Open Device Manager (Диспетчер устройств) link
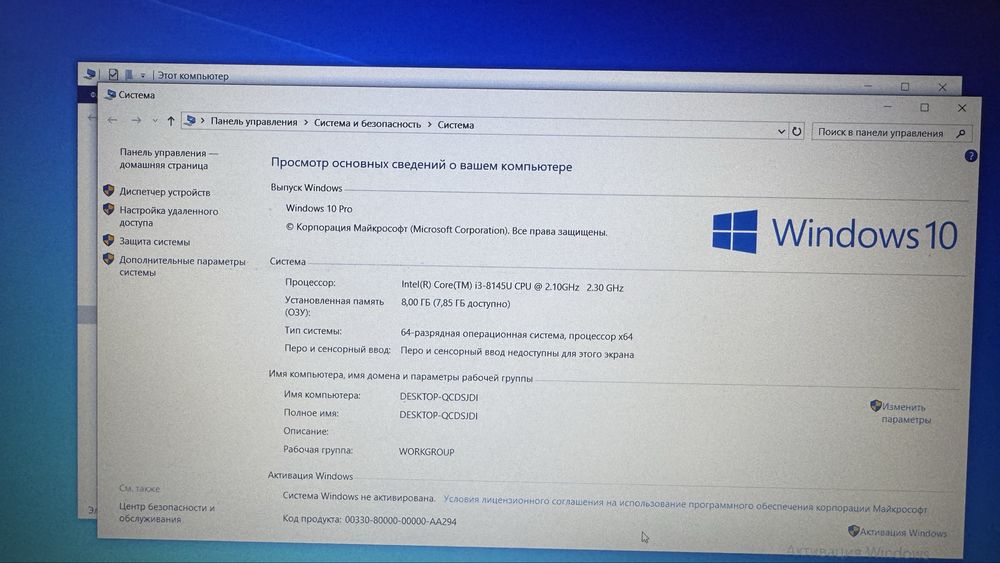 [165, 192]
